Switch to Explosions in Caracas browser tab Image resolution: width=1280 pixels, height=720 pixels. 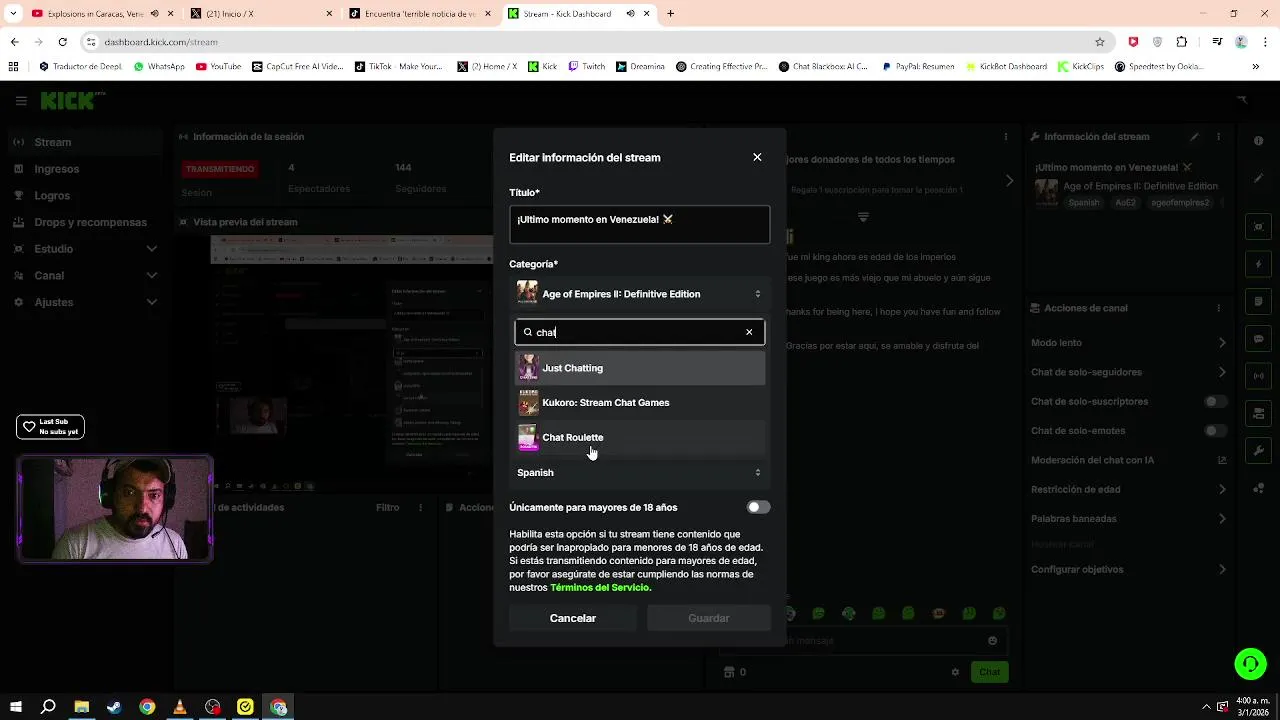95,13
